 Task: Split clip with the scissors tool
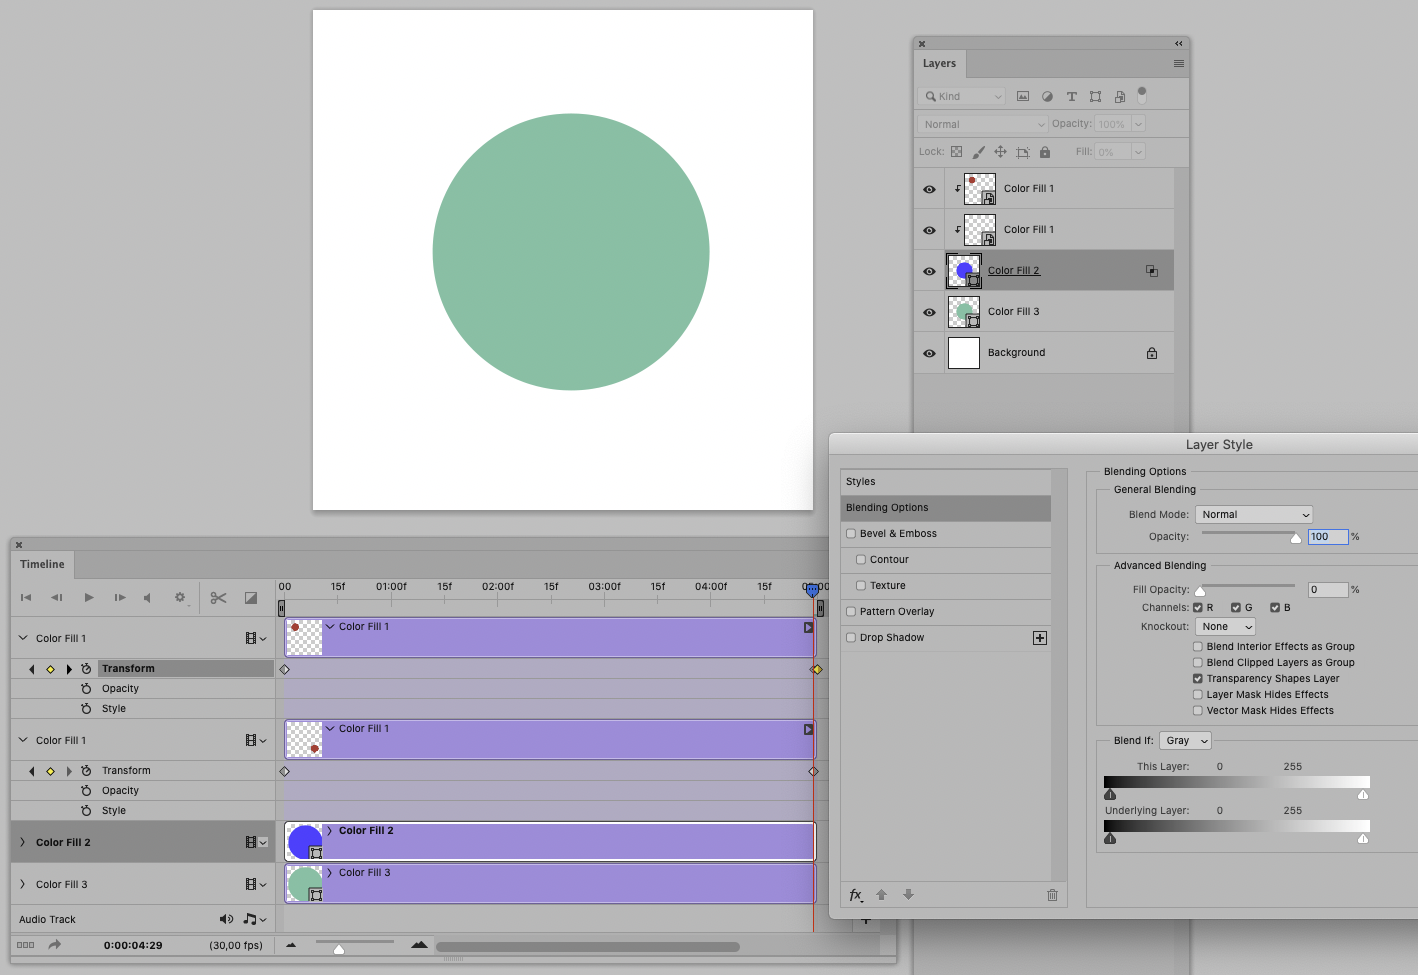(218, 598)
